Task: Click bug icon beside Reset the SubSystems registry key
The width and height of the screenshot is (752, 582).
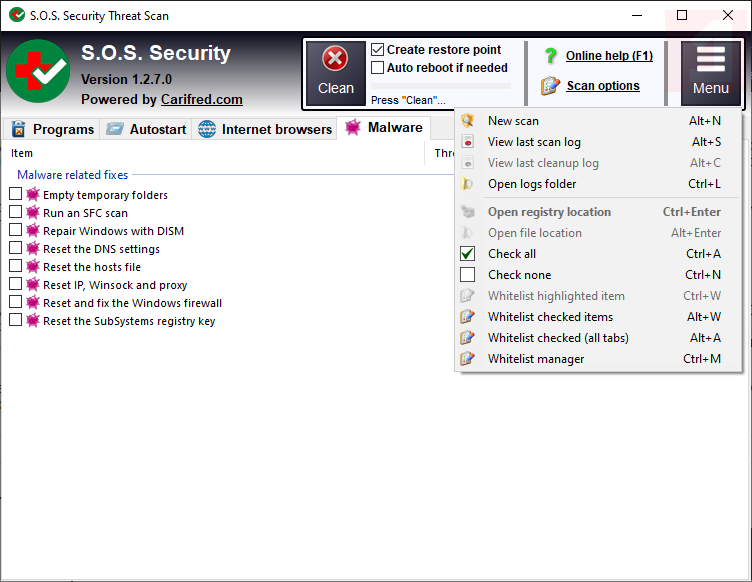Action: click(33, 320)
